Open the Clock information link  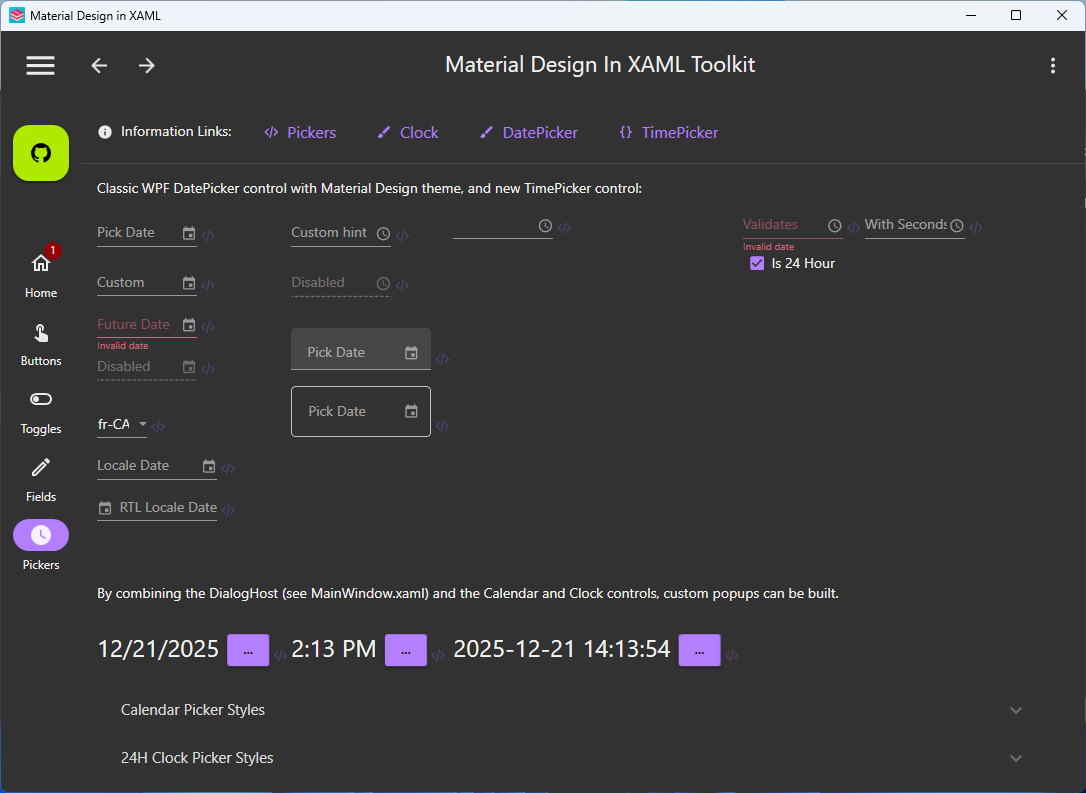point(407,132)
